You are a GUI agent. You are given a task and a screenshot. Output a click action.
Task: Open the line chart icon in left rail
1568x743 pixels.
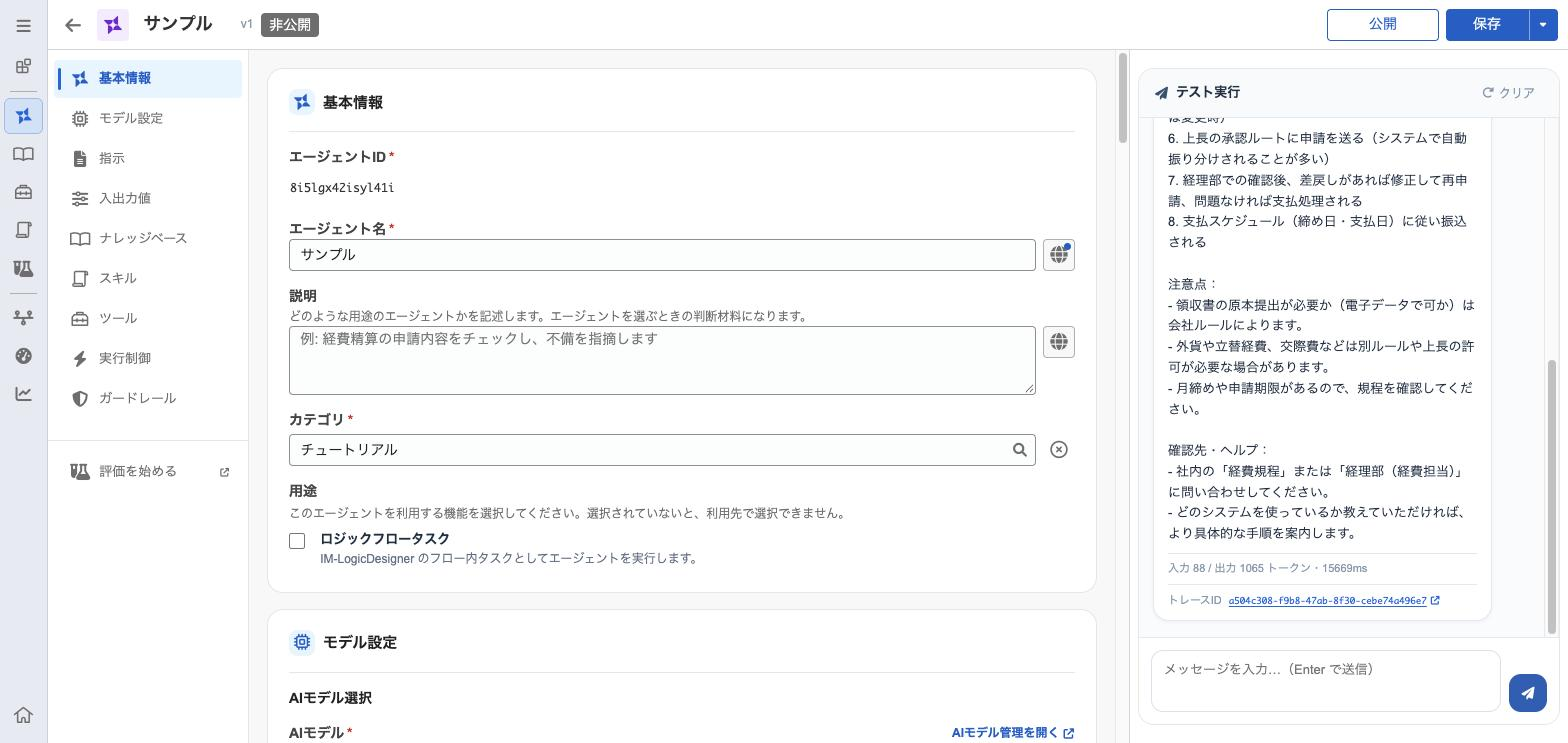(24, 394)
